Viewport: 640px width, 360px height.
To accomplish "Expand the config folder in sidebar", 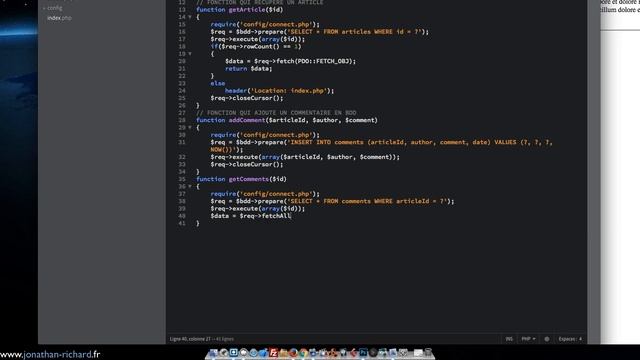I will tap(53, 8).
